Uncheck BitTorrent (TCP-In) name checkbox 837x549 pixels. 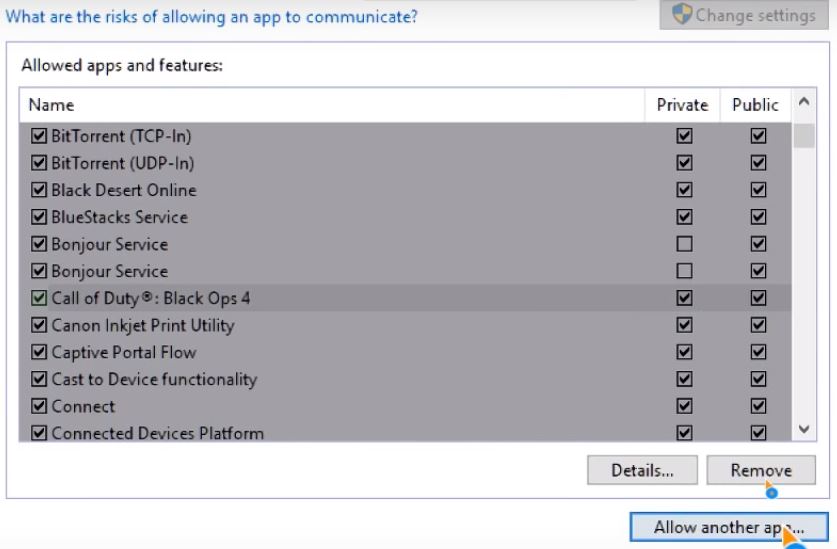38,136
